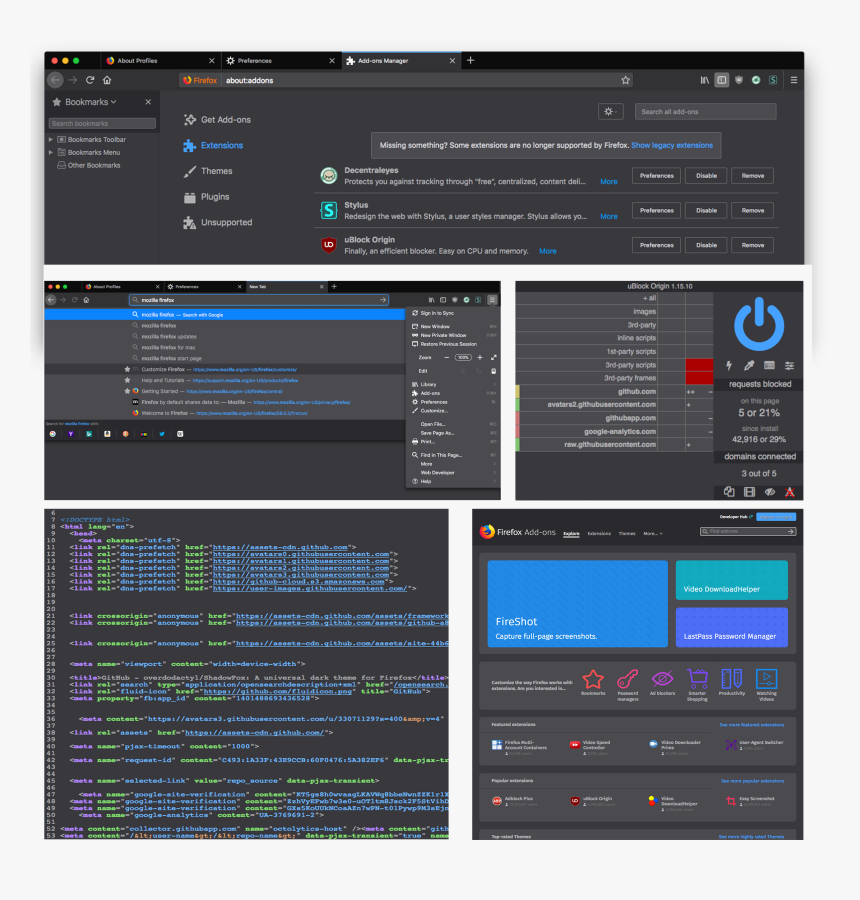This screenshot has width=860, height=900.
Task: Choose Customize... in Firefox menu
Action: click(x=453, y=411)
